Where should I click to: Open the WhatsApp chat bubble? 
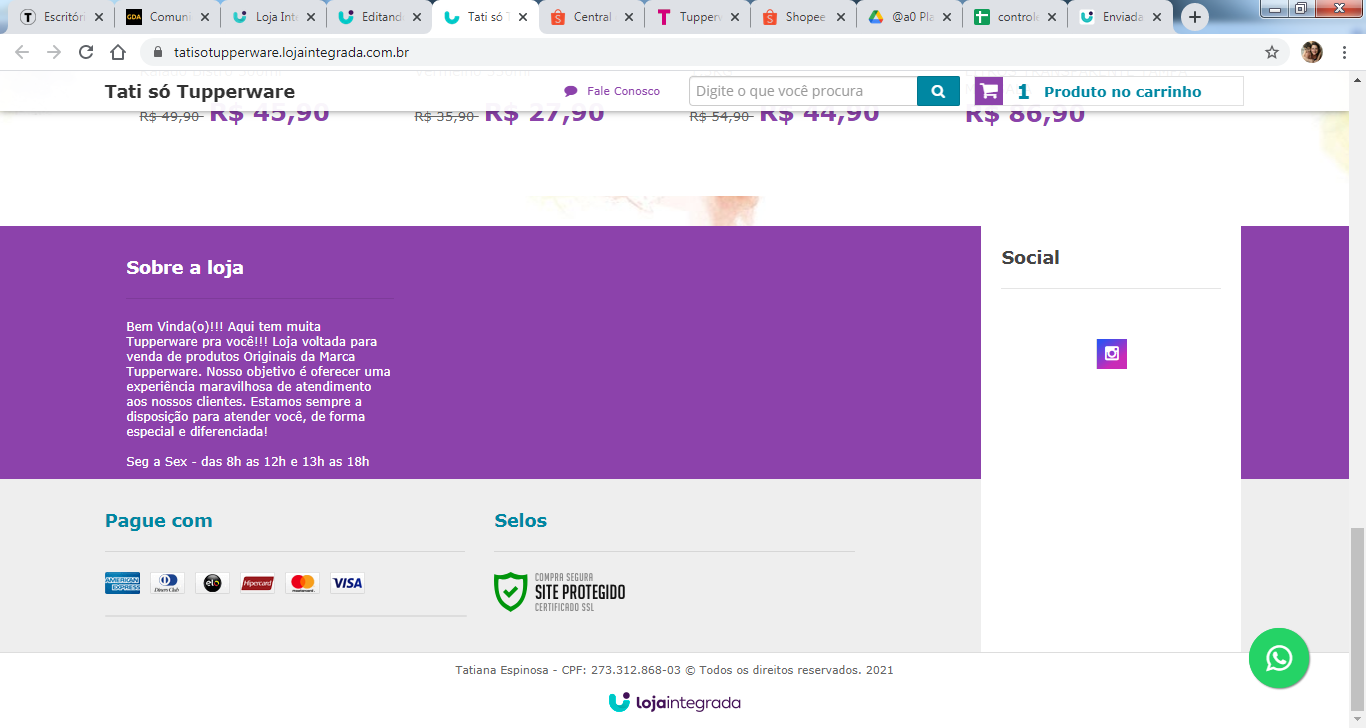pos(1279,658)
